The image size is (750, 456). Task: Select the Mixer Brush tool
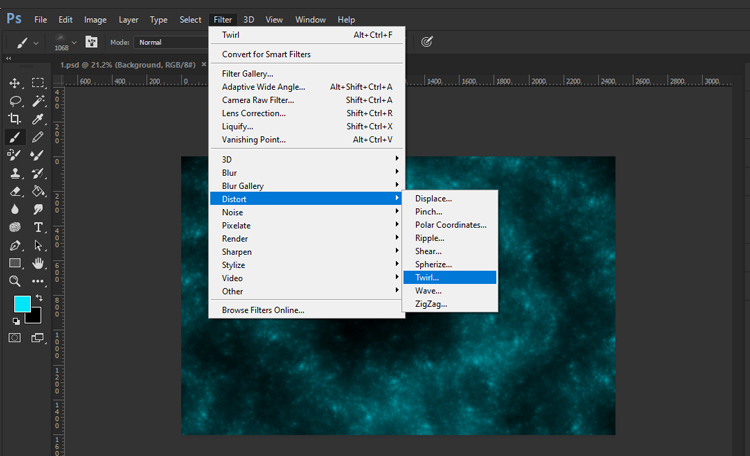click(x=37, y=155)
